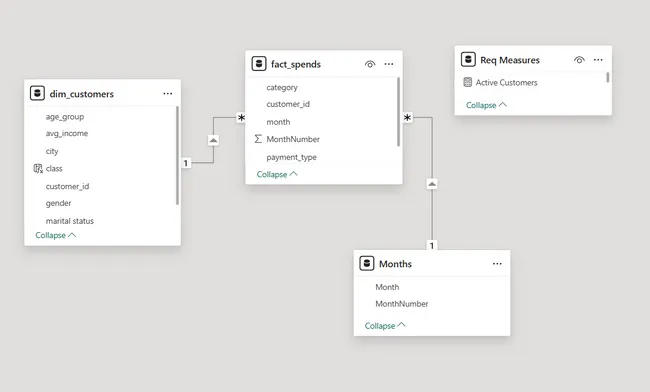Collapse the Req Measures table card

pyautogui.click(x=486, y=105)
